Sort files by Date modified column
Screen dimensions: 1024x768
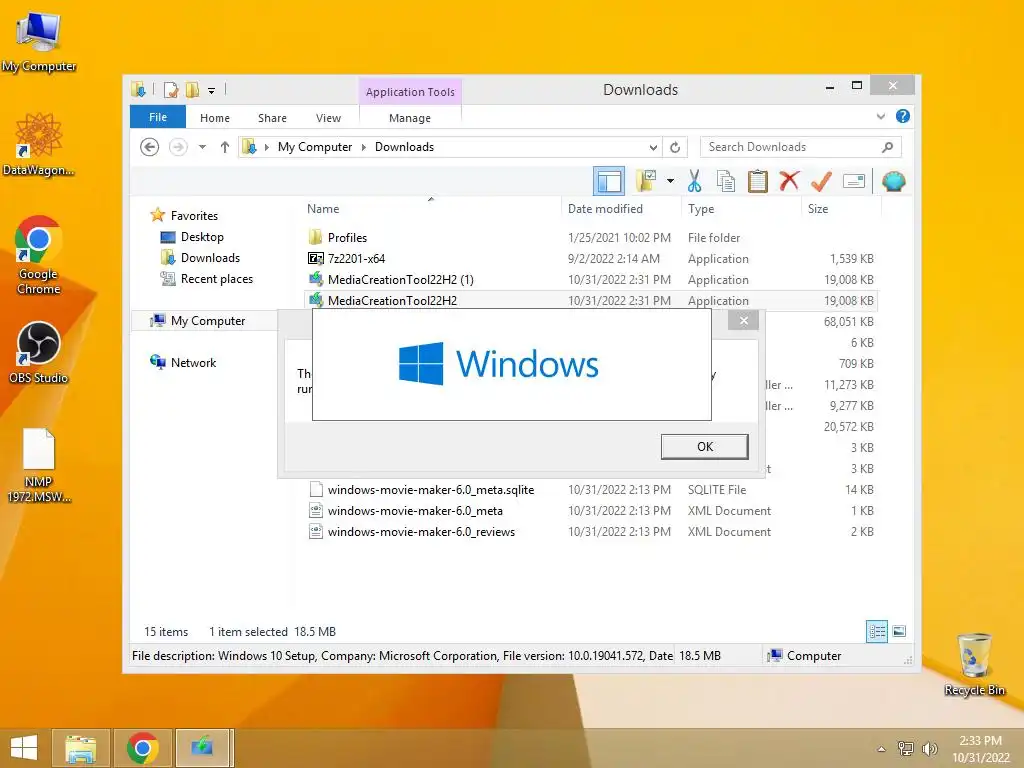tap(621, 208)
